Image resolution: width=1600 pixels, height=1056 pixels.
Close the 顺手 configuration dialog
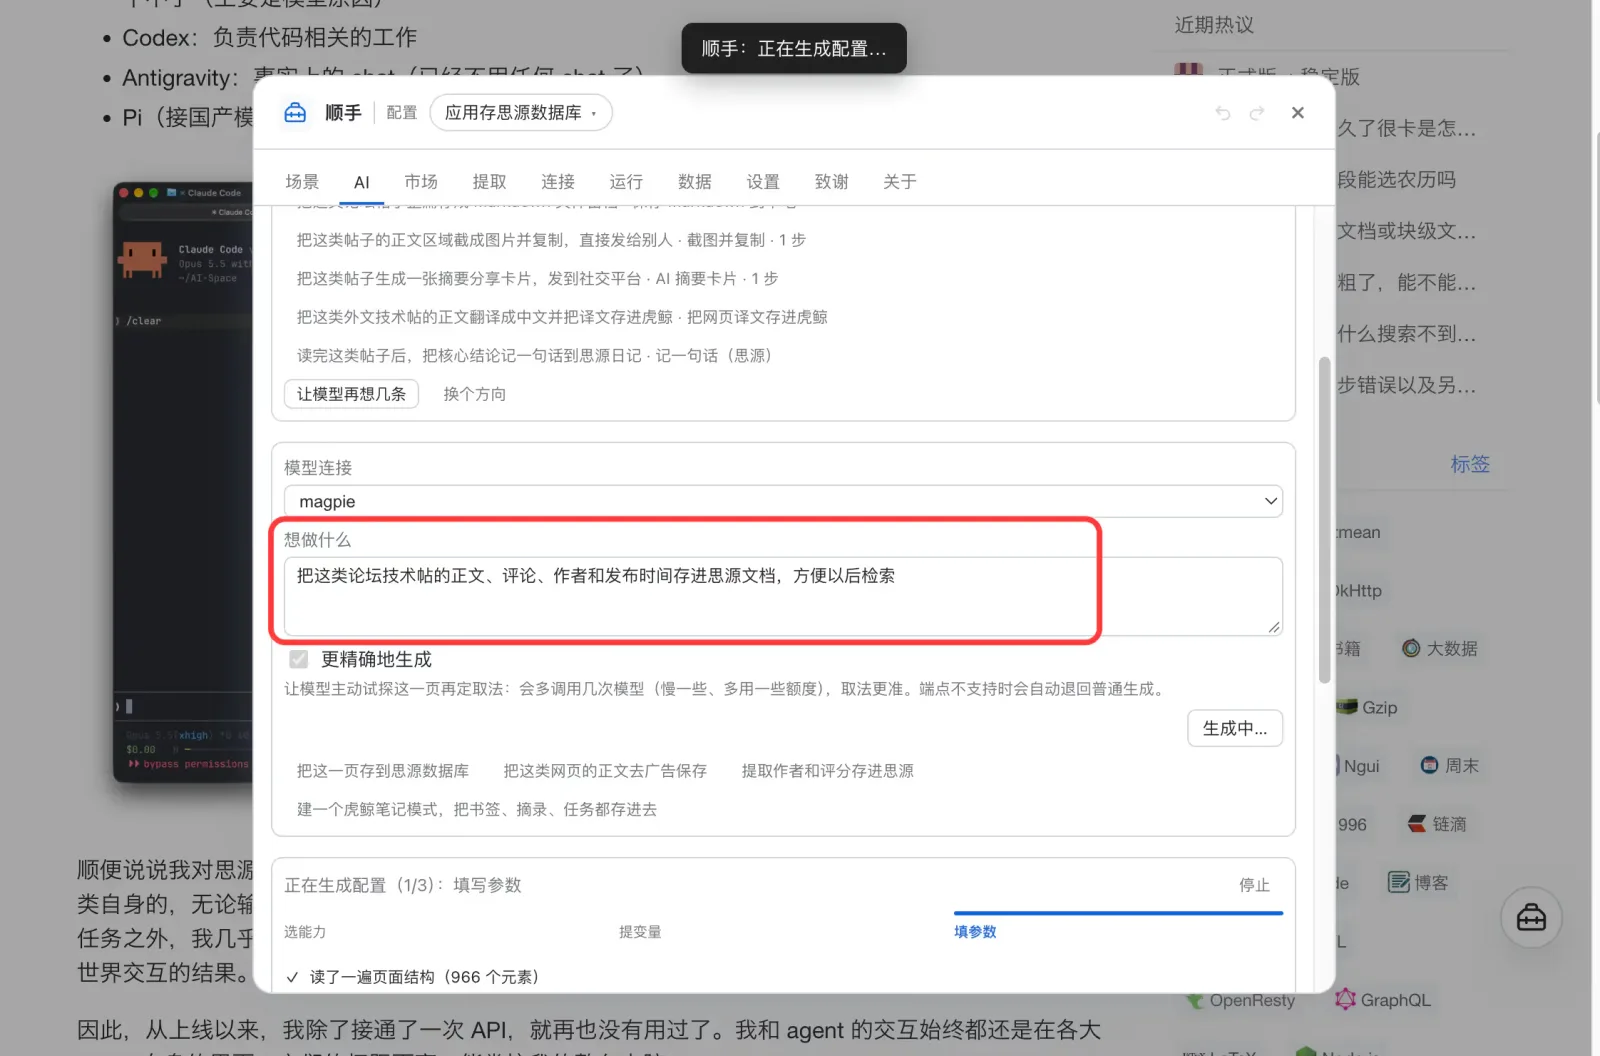tap(1298, 113)
